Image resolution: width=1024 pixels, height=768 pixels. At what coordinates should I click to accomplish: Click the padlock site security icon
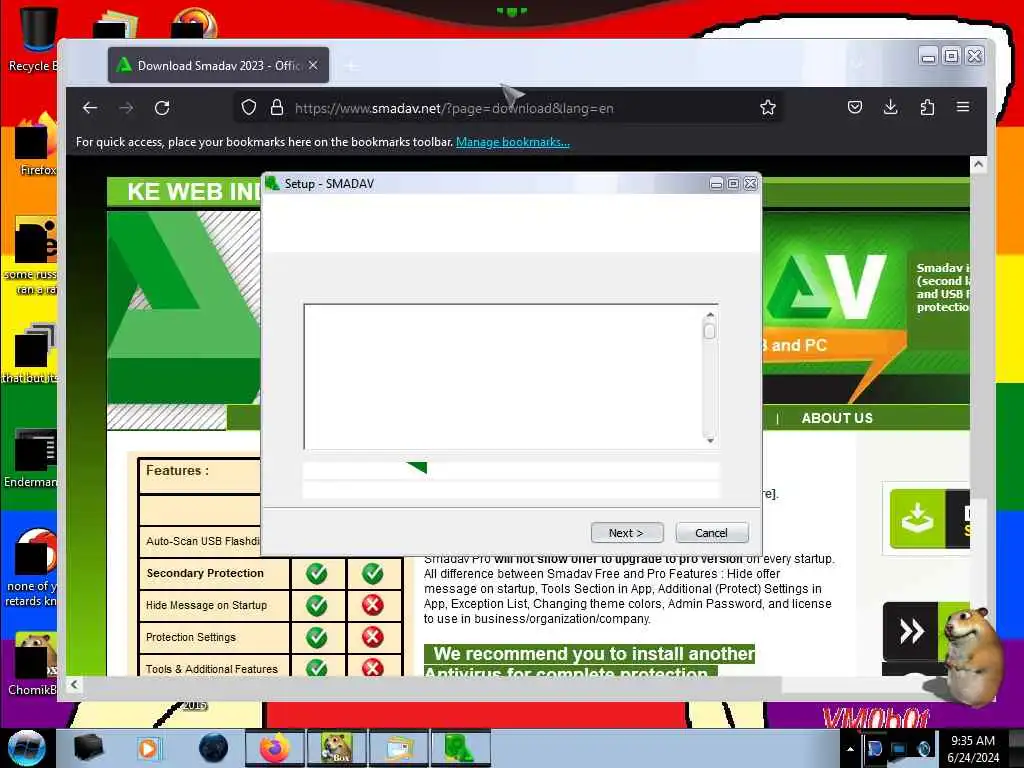(x=277, y=108)
